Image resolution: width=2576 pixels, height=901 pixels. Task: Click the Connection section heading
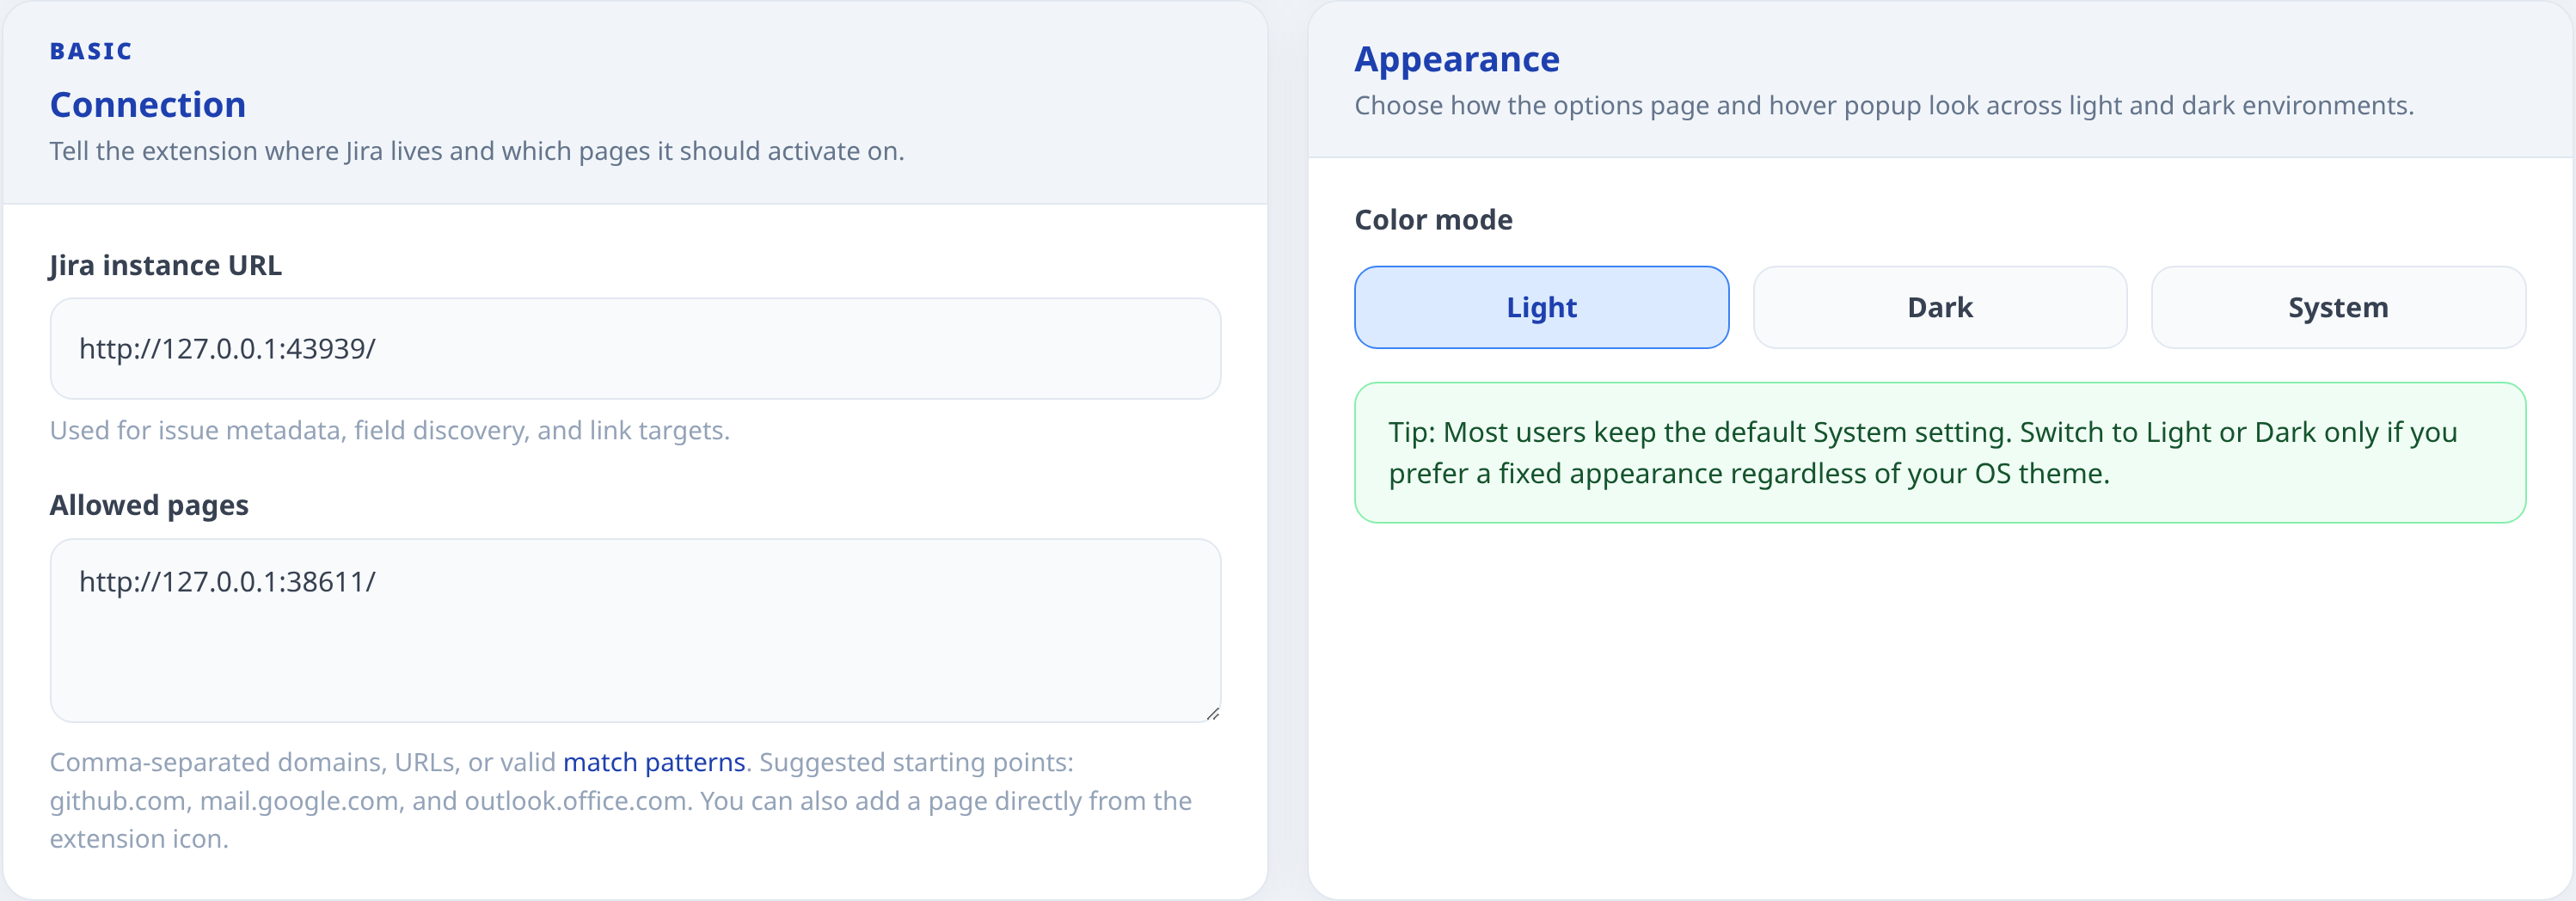click(x=147, y=104)
